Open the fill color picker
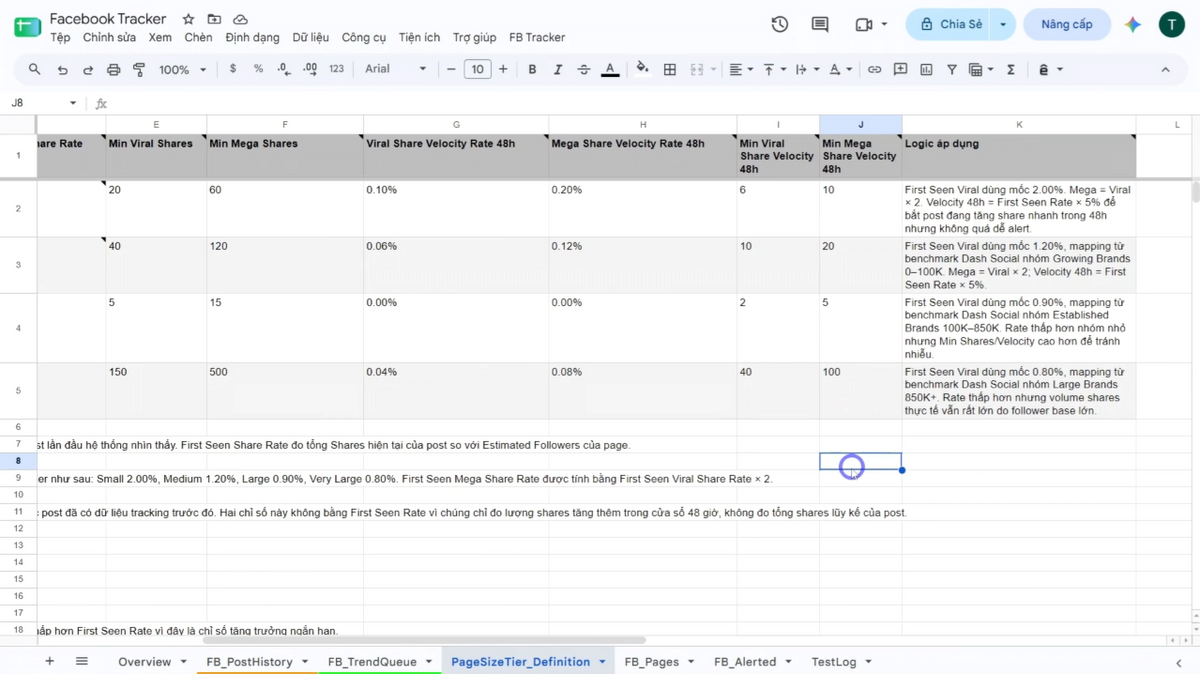Viewport: 1200px width, 674px height. point(643,69)
